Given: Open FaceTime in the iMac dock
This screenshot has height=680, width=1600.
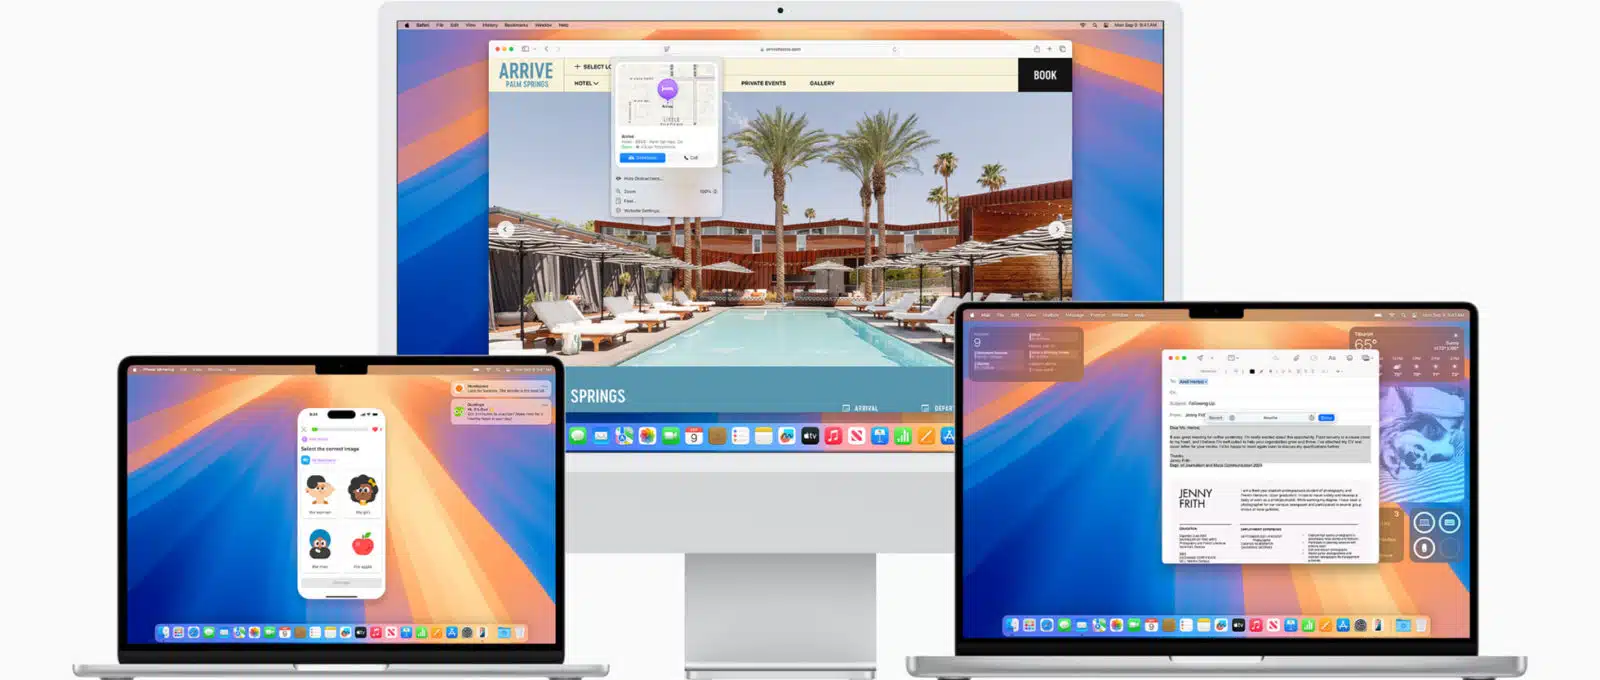Looking at the screenshot, I should [670, 436].
